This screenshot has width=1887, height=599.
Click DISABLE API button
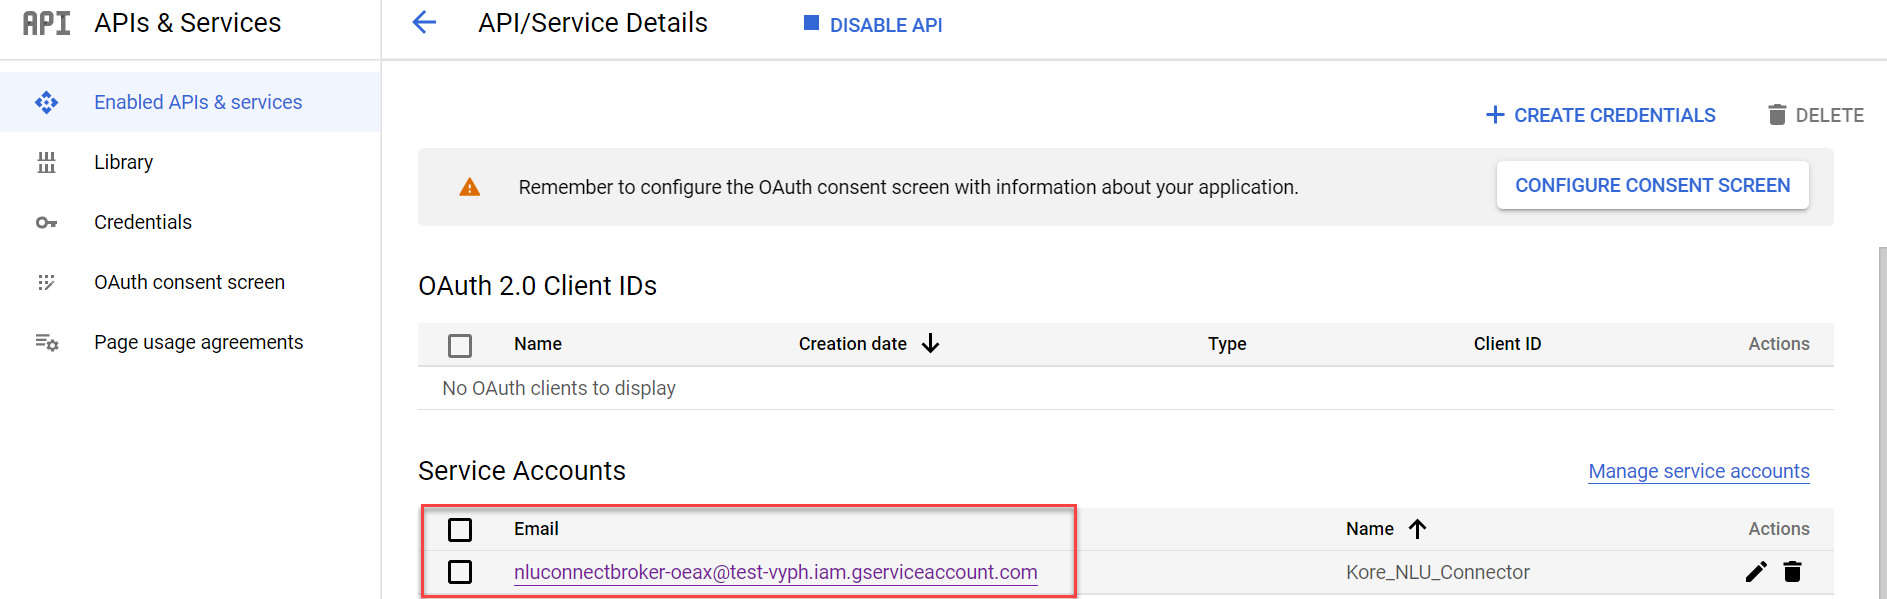pos(873,24)
